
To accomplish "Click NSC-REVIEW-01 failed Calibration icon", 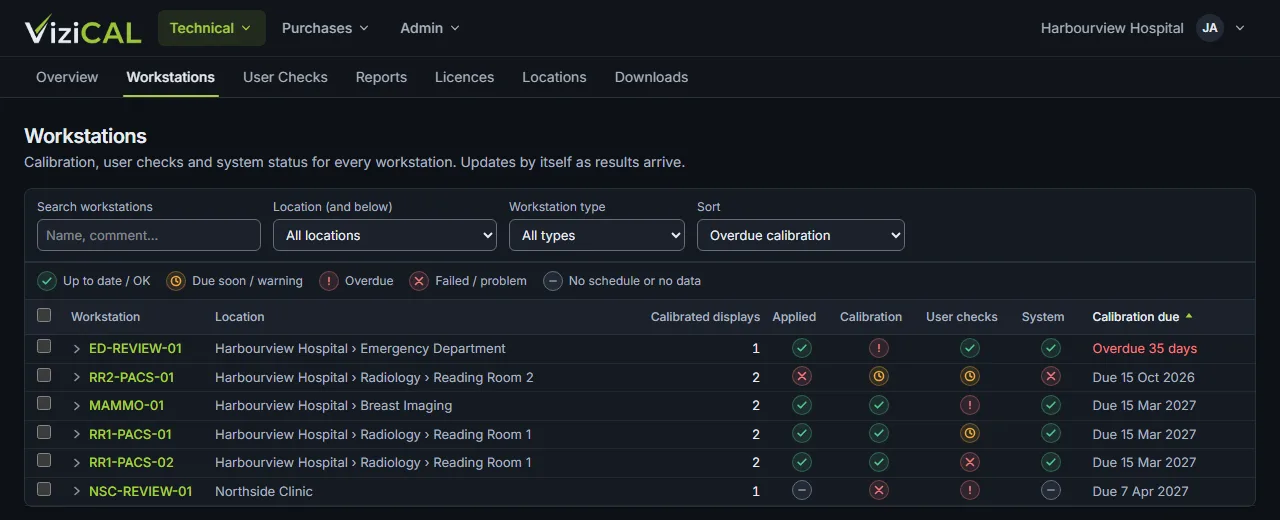I will (x=879, y=491).
